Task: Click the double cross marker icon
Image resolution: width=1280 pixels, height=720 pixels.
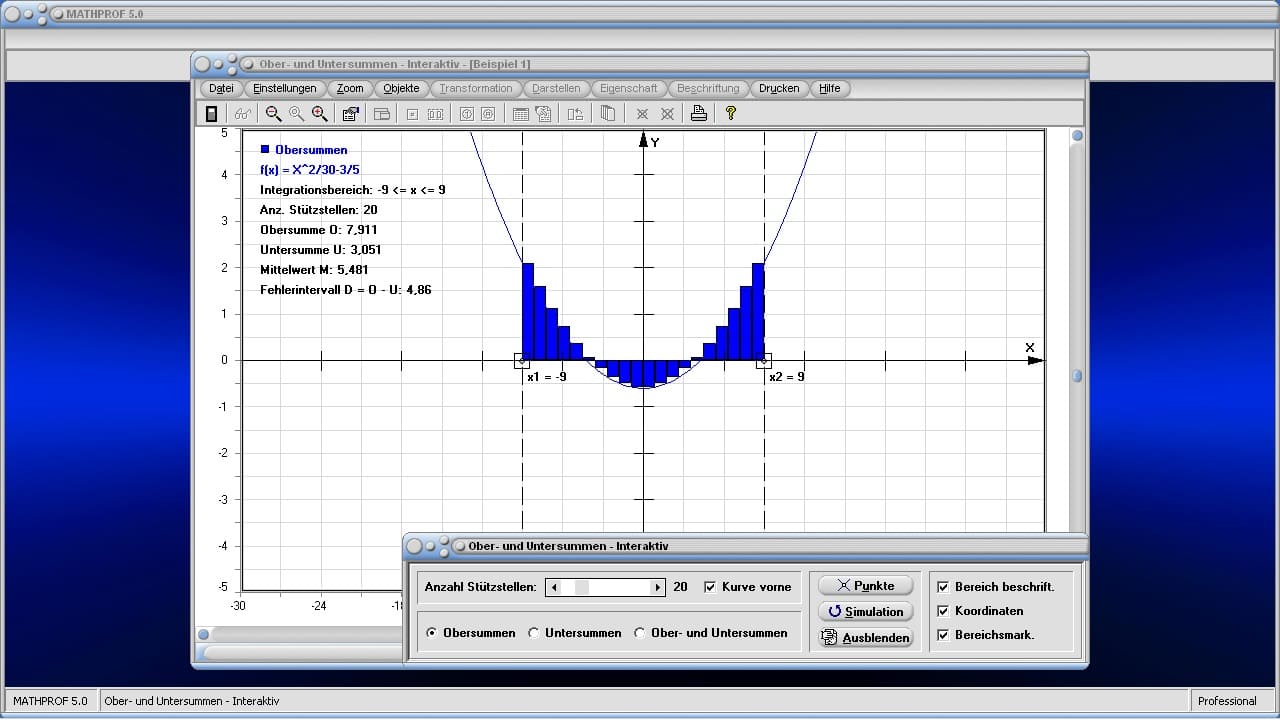Action: tap(667, 114)
